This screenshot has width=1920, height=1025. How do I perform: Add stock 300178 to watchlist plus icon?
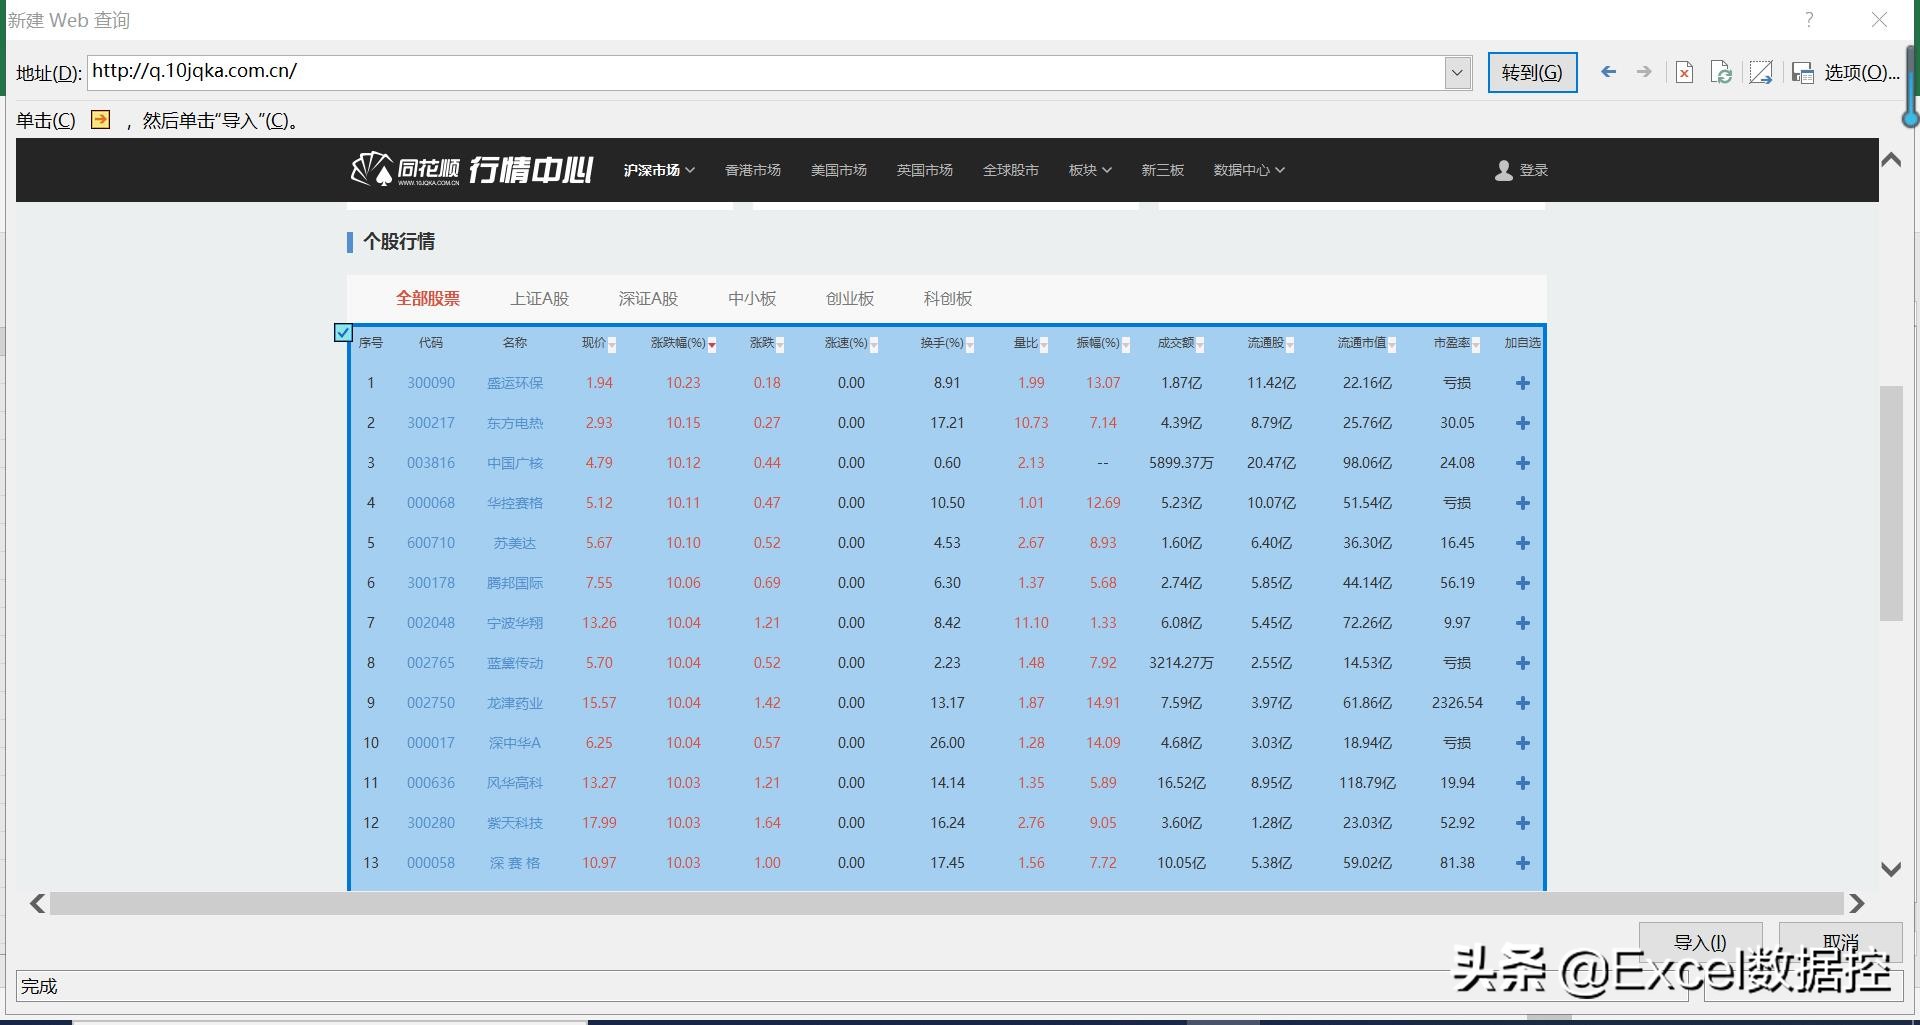1523,583
